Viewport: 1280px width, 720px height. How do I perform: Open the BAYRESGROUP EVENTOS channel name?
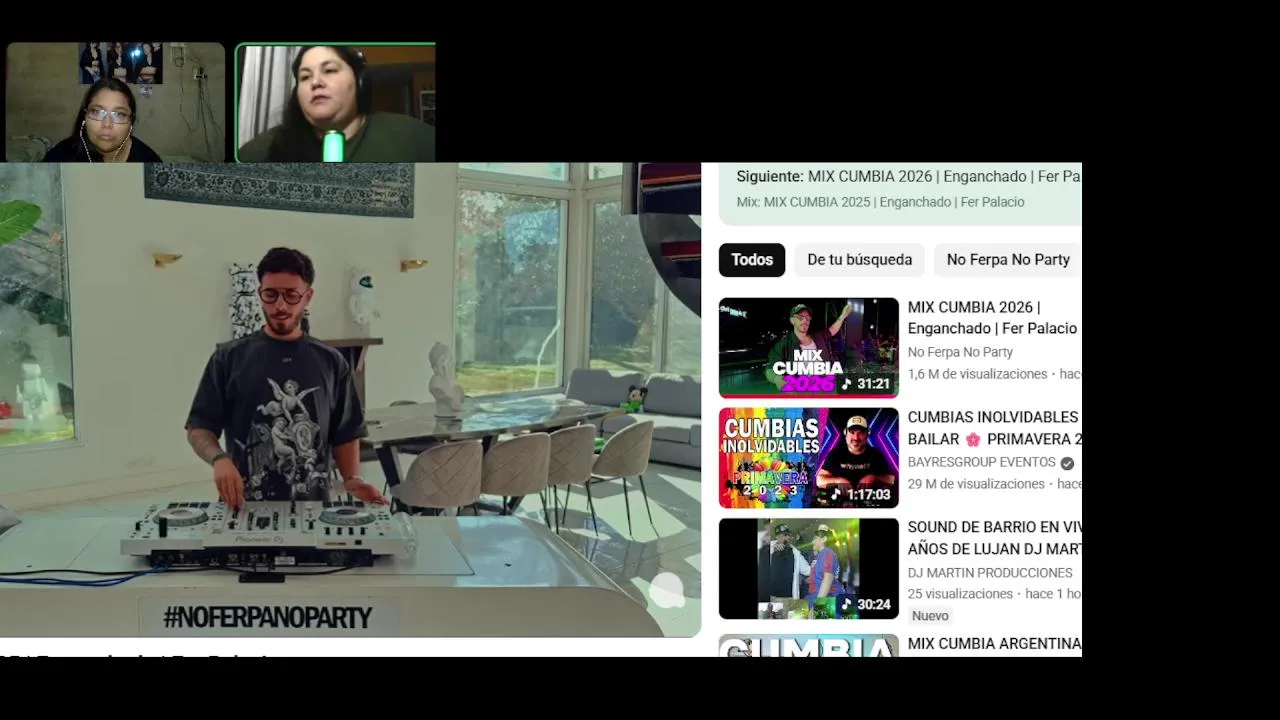pyautogui.click(x=982, y=462)
